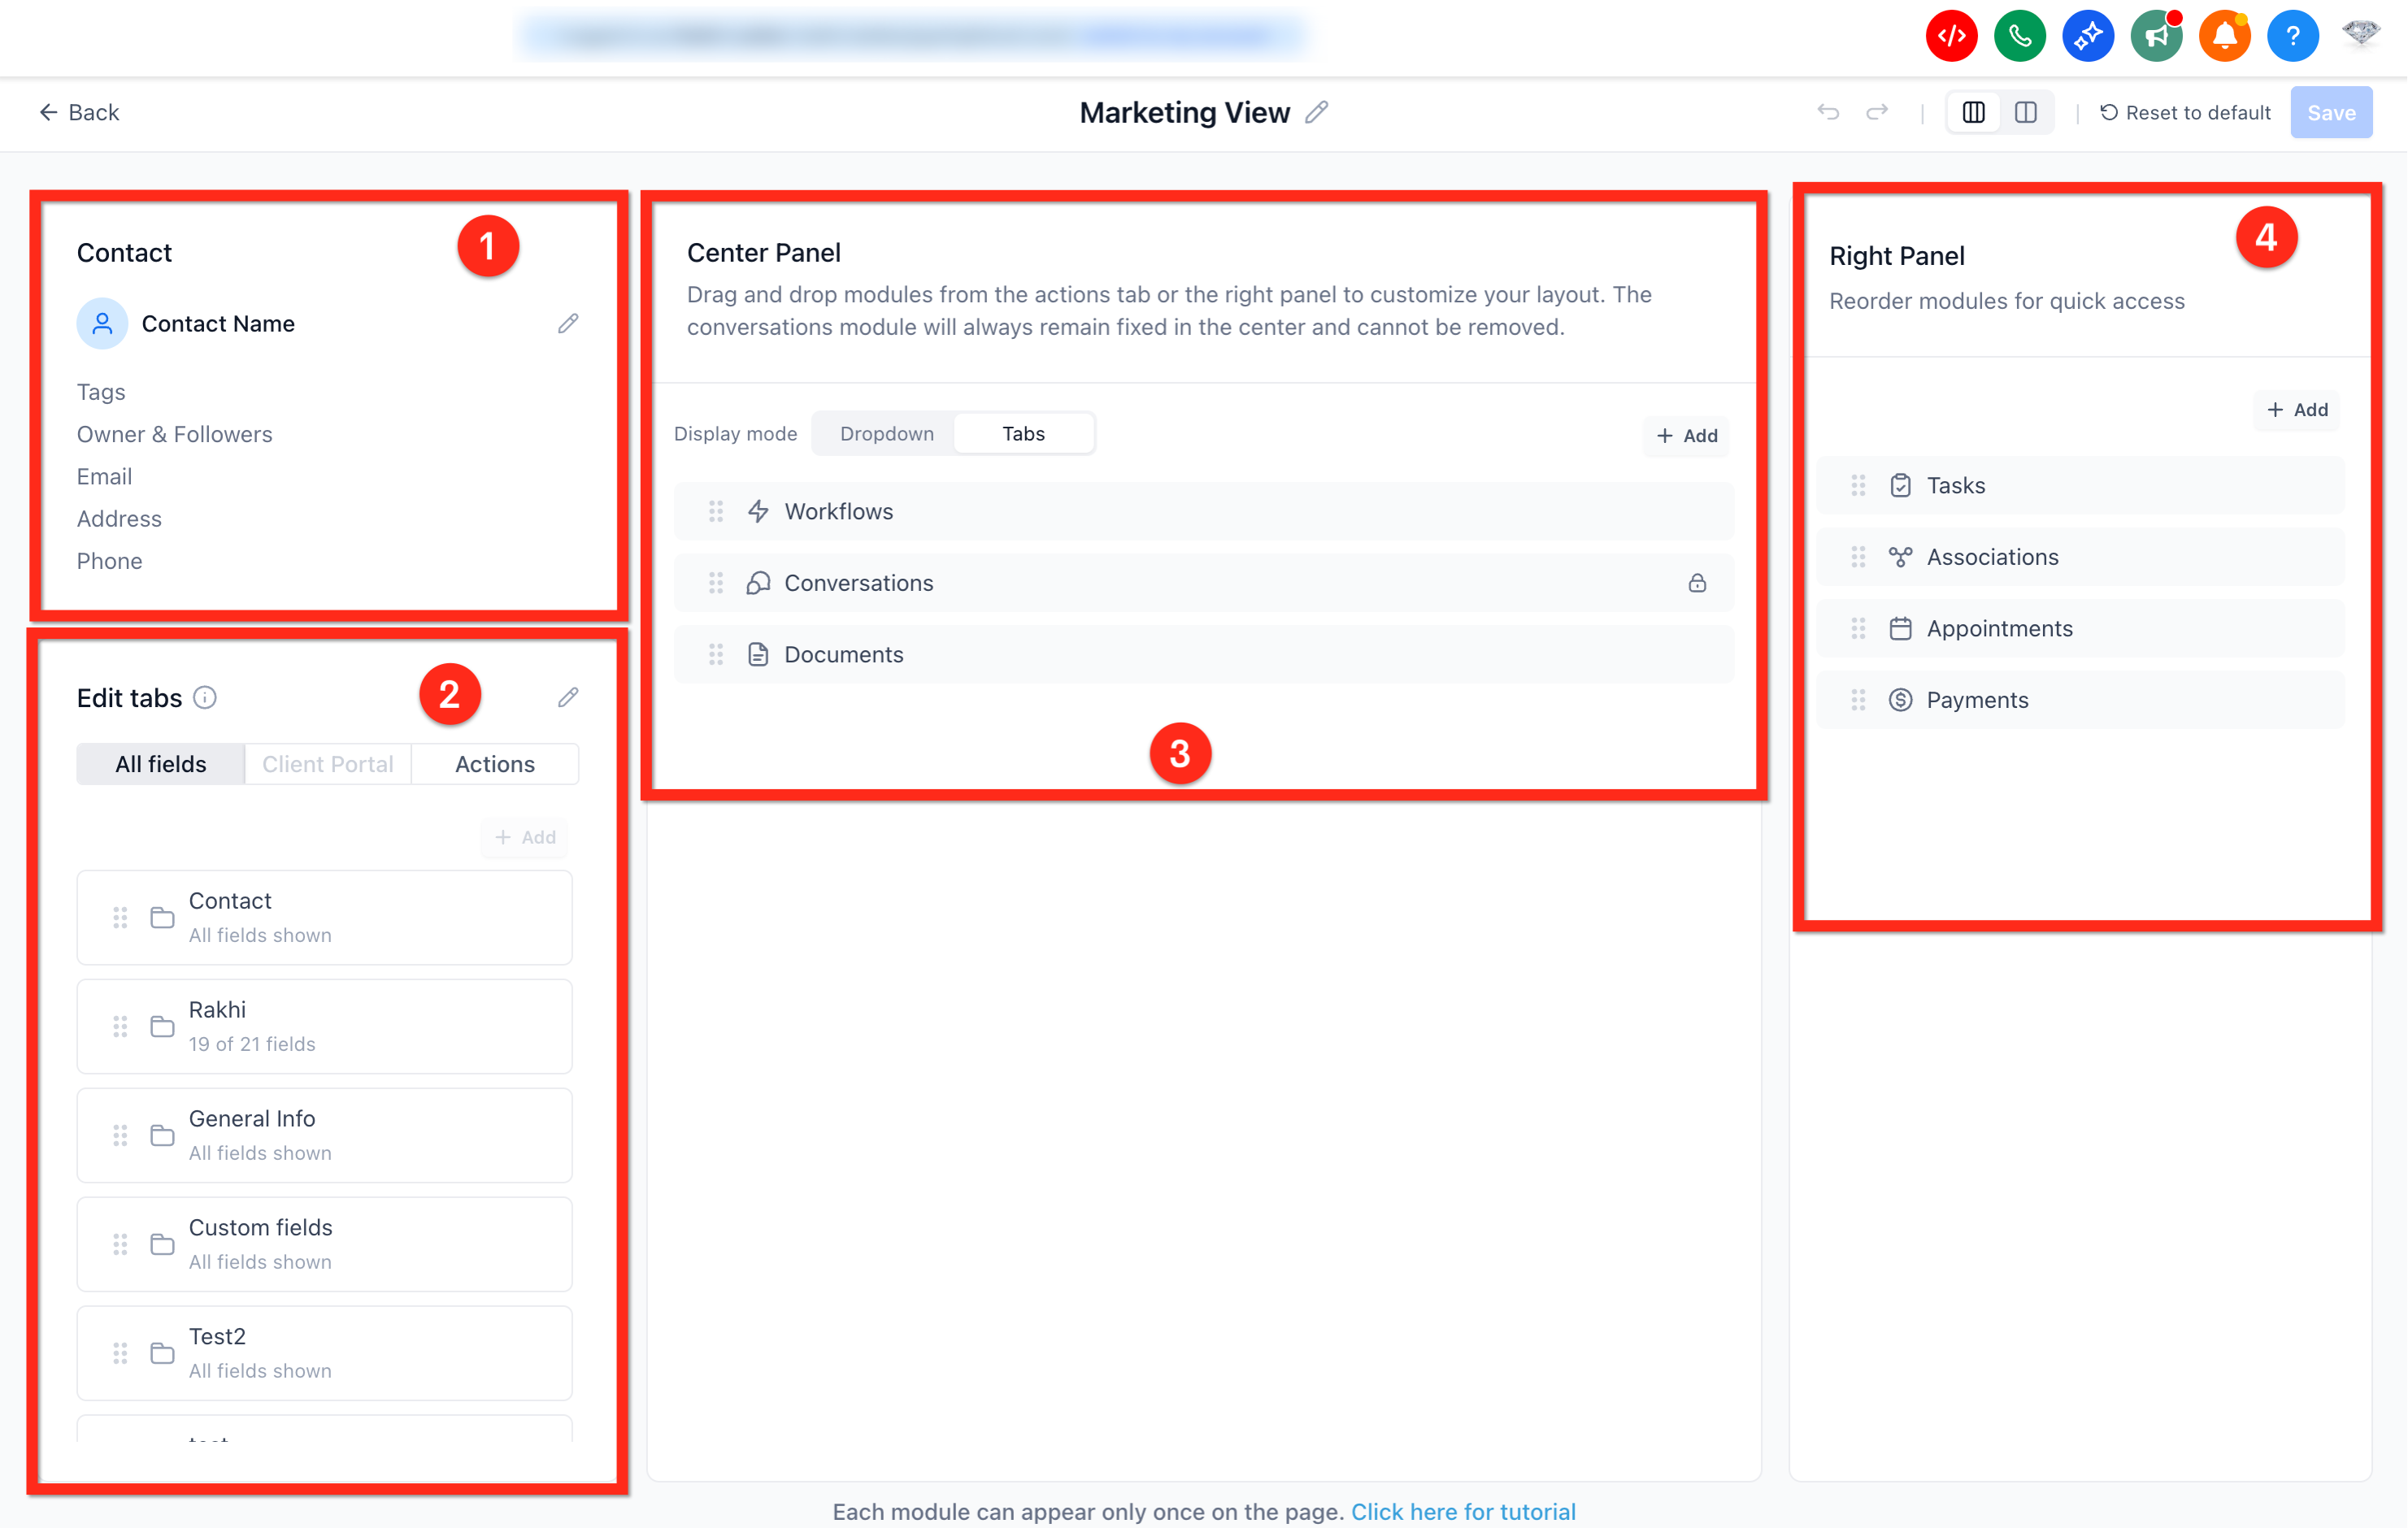Click the diamond profile icon
This screenshot has width=2408, height=1528.
[x=2360, y=34]
